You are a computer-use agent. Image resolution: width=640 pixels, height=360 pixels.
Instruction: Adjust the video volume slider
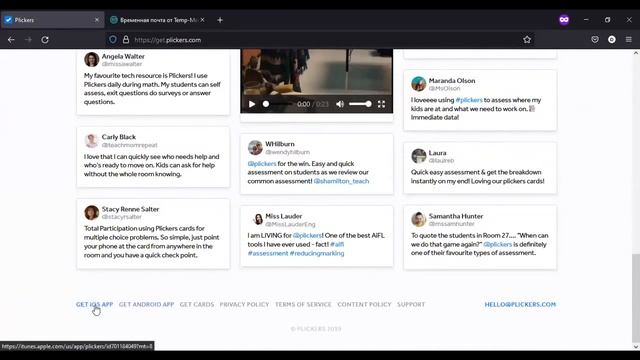pyautogui.click(x=360, y=104)
